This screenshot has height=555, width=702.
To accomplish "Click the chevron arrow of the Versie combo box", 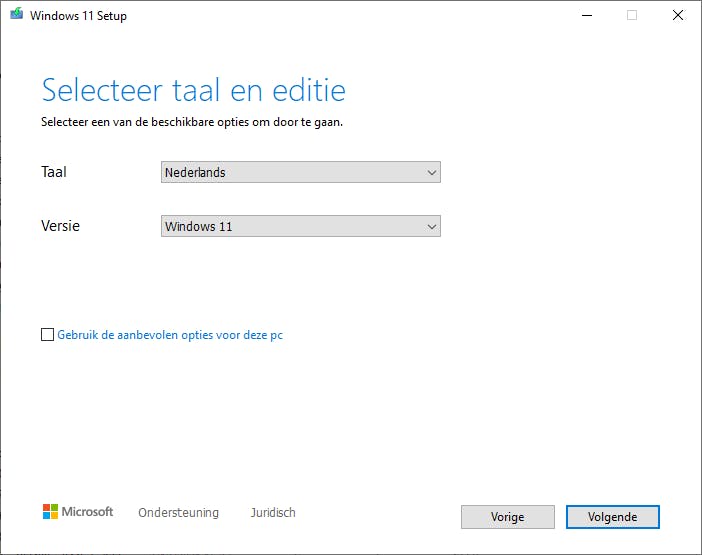I will click(x=432, y=226).
